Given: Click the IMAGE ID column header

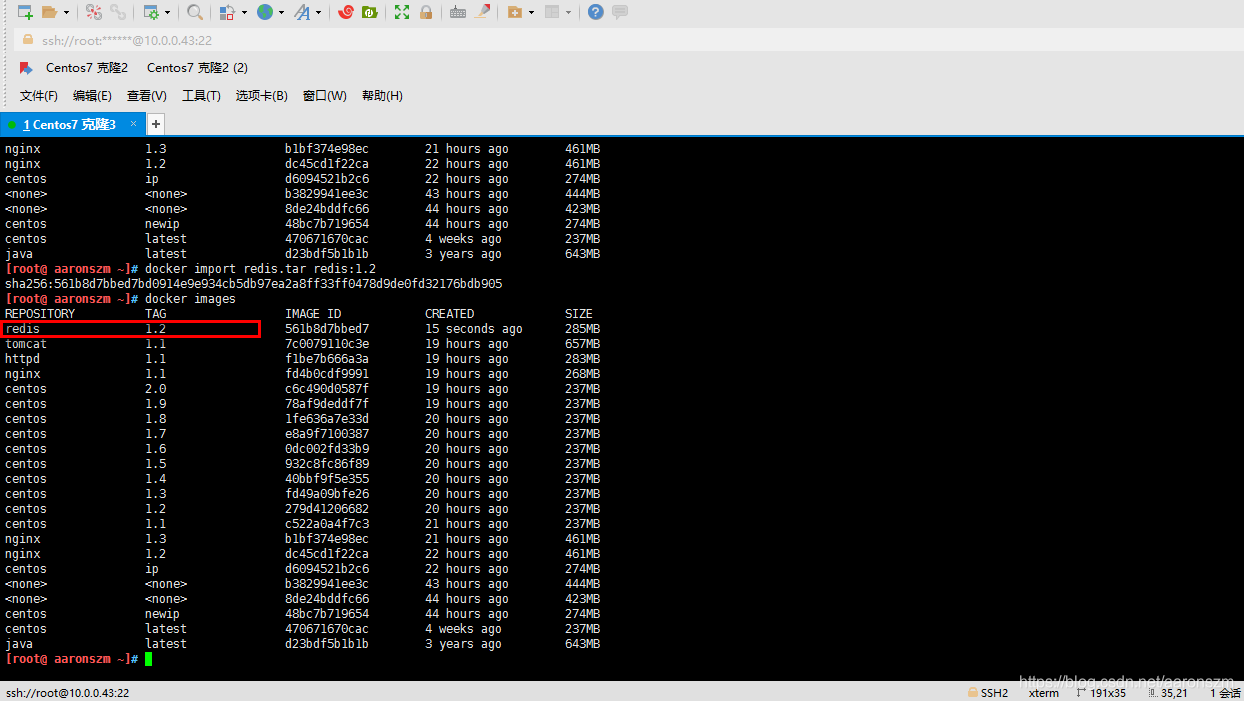Looking at the screenshot, I should click(313, 314).
